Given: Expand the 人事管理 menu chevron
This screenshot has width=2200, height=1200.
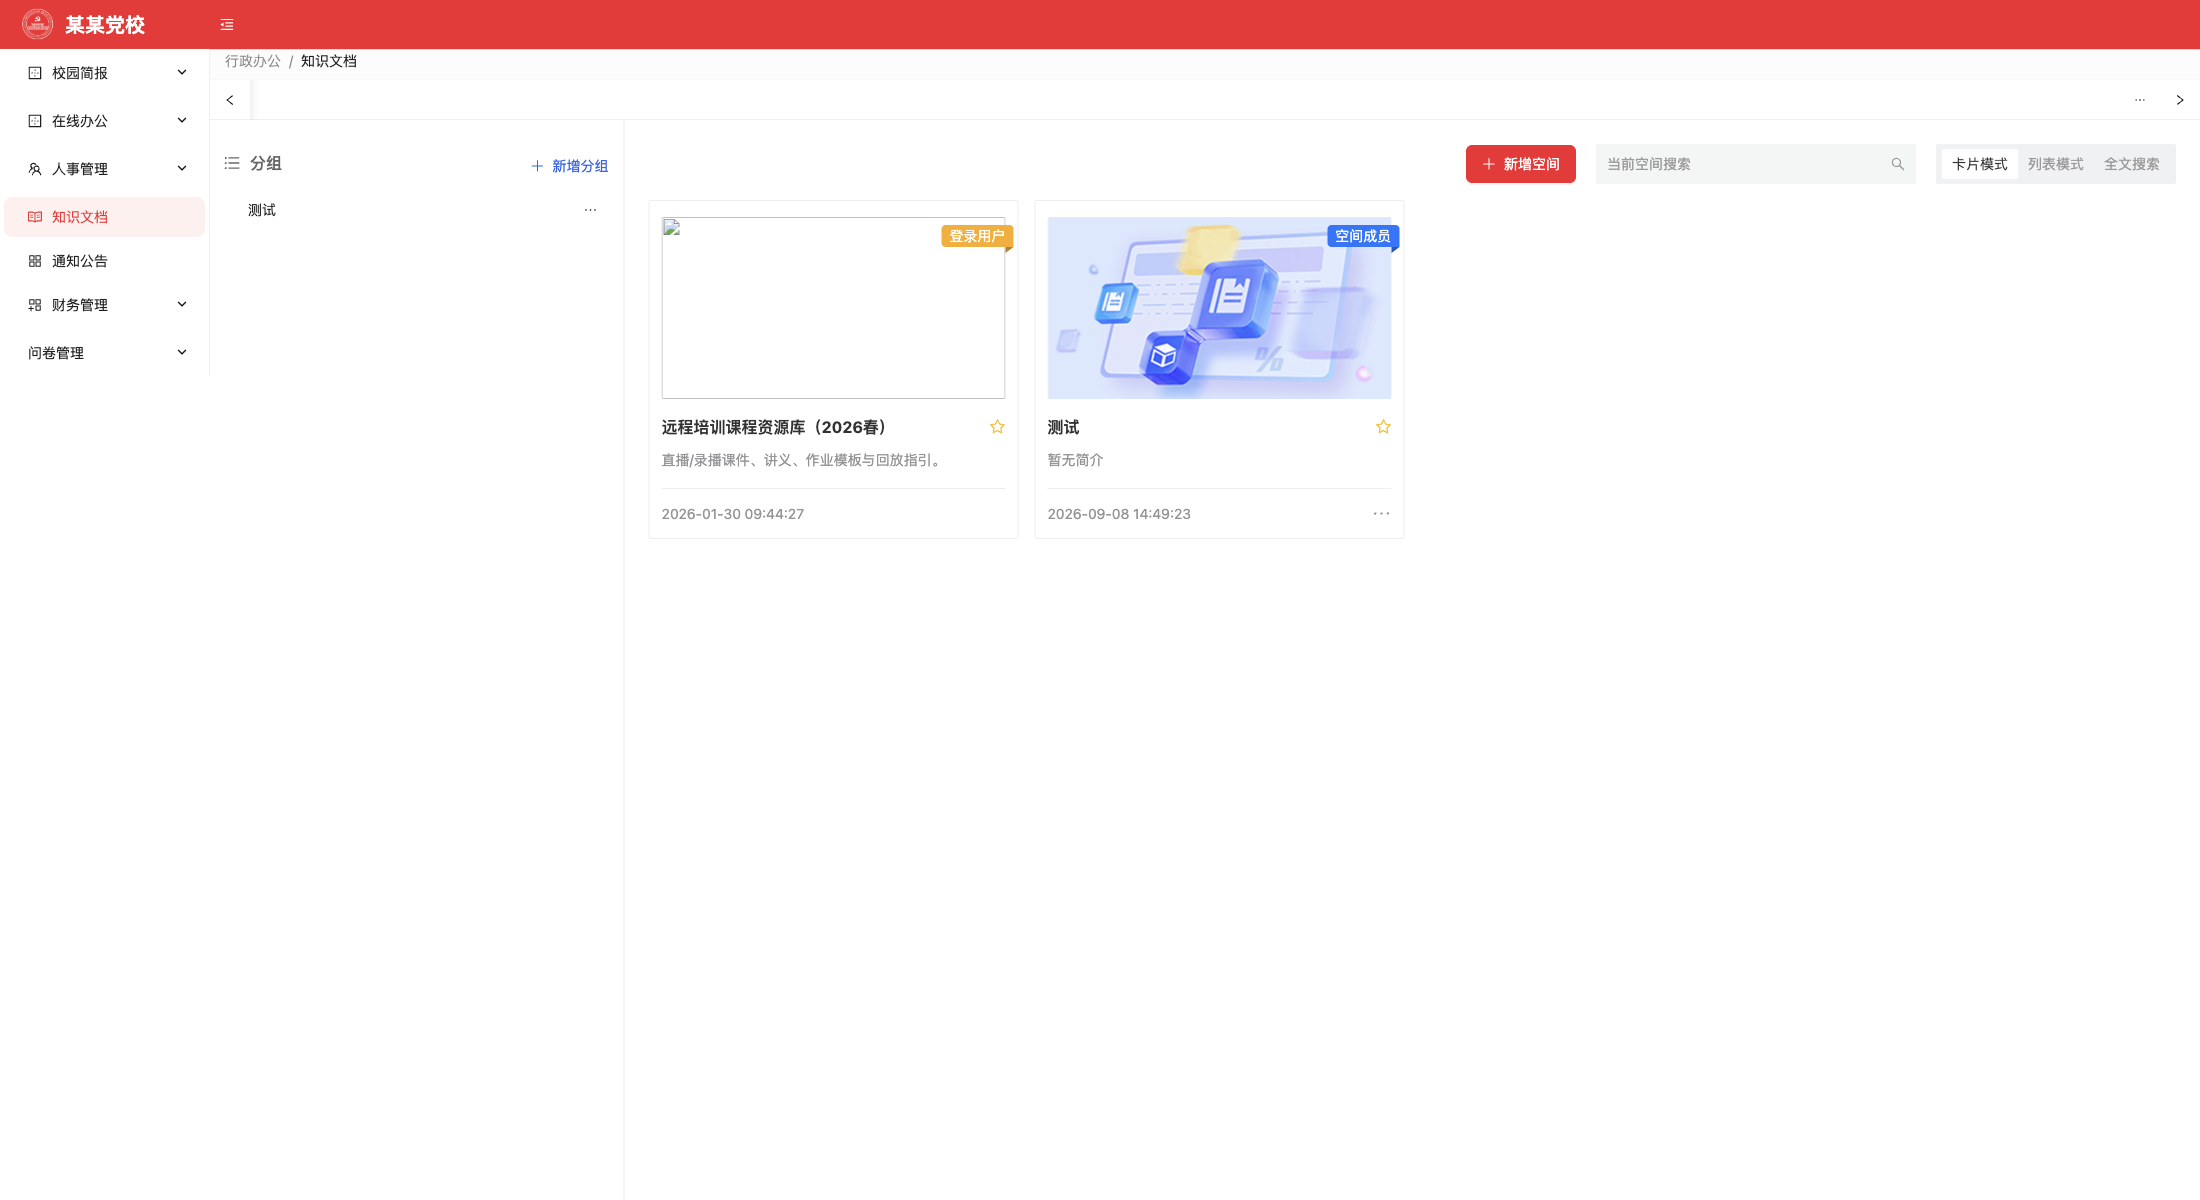Looking at the screenshot, I should [182, 168].
